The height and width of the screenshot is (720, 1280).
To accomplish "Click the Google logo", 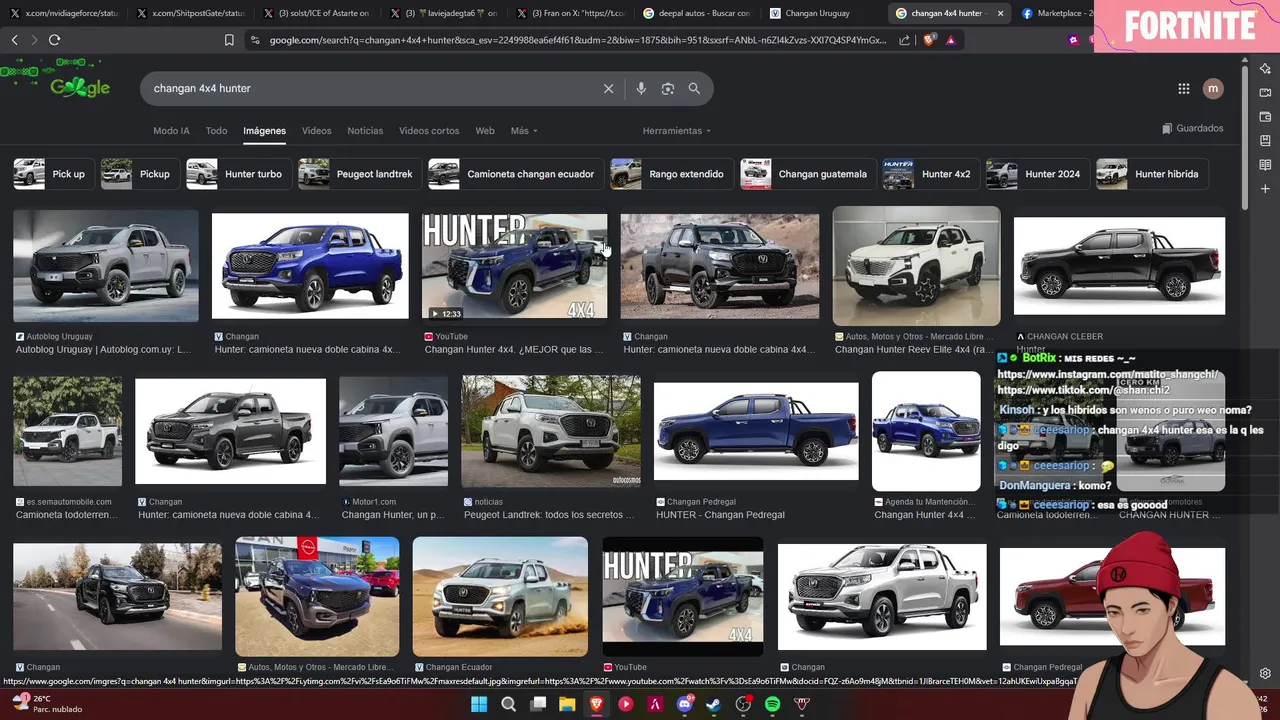I will coord(80,88).
